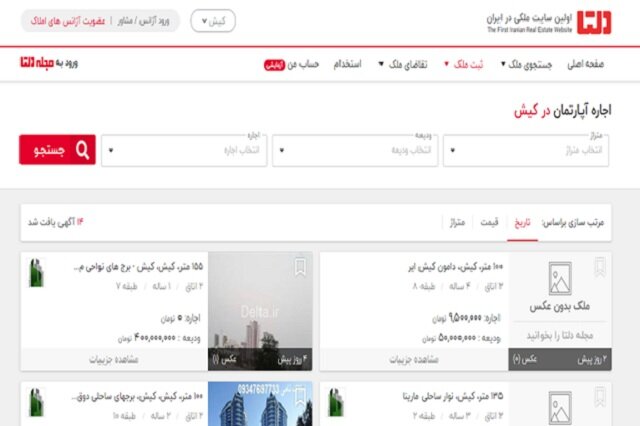Screen dimensions: 640x426
Task: Open the کیش city selector dropdown
Action: point(213,21)
